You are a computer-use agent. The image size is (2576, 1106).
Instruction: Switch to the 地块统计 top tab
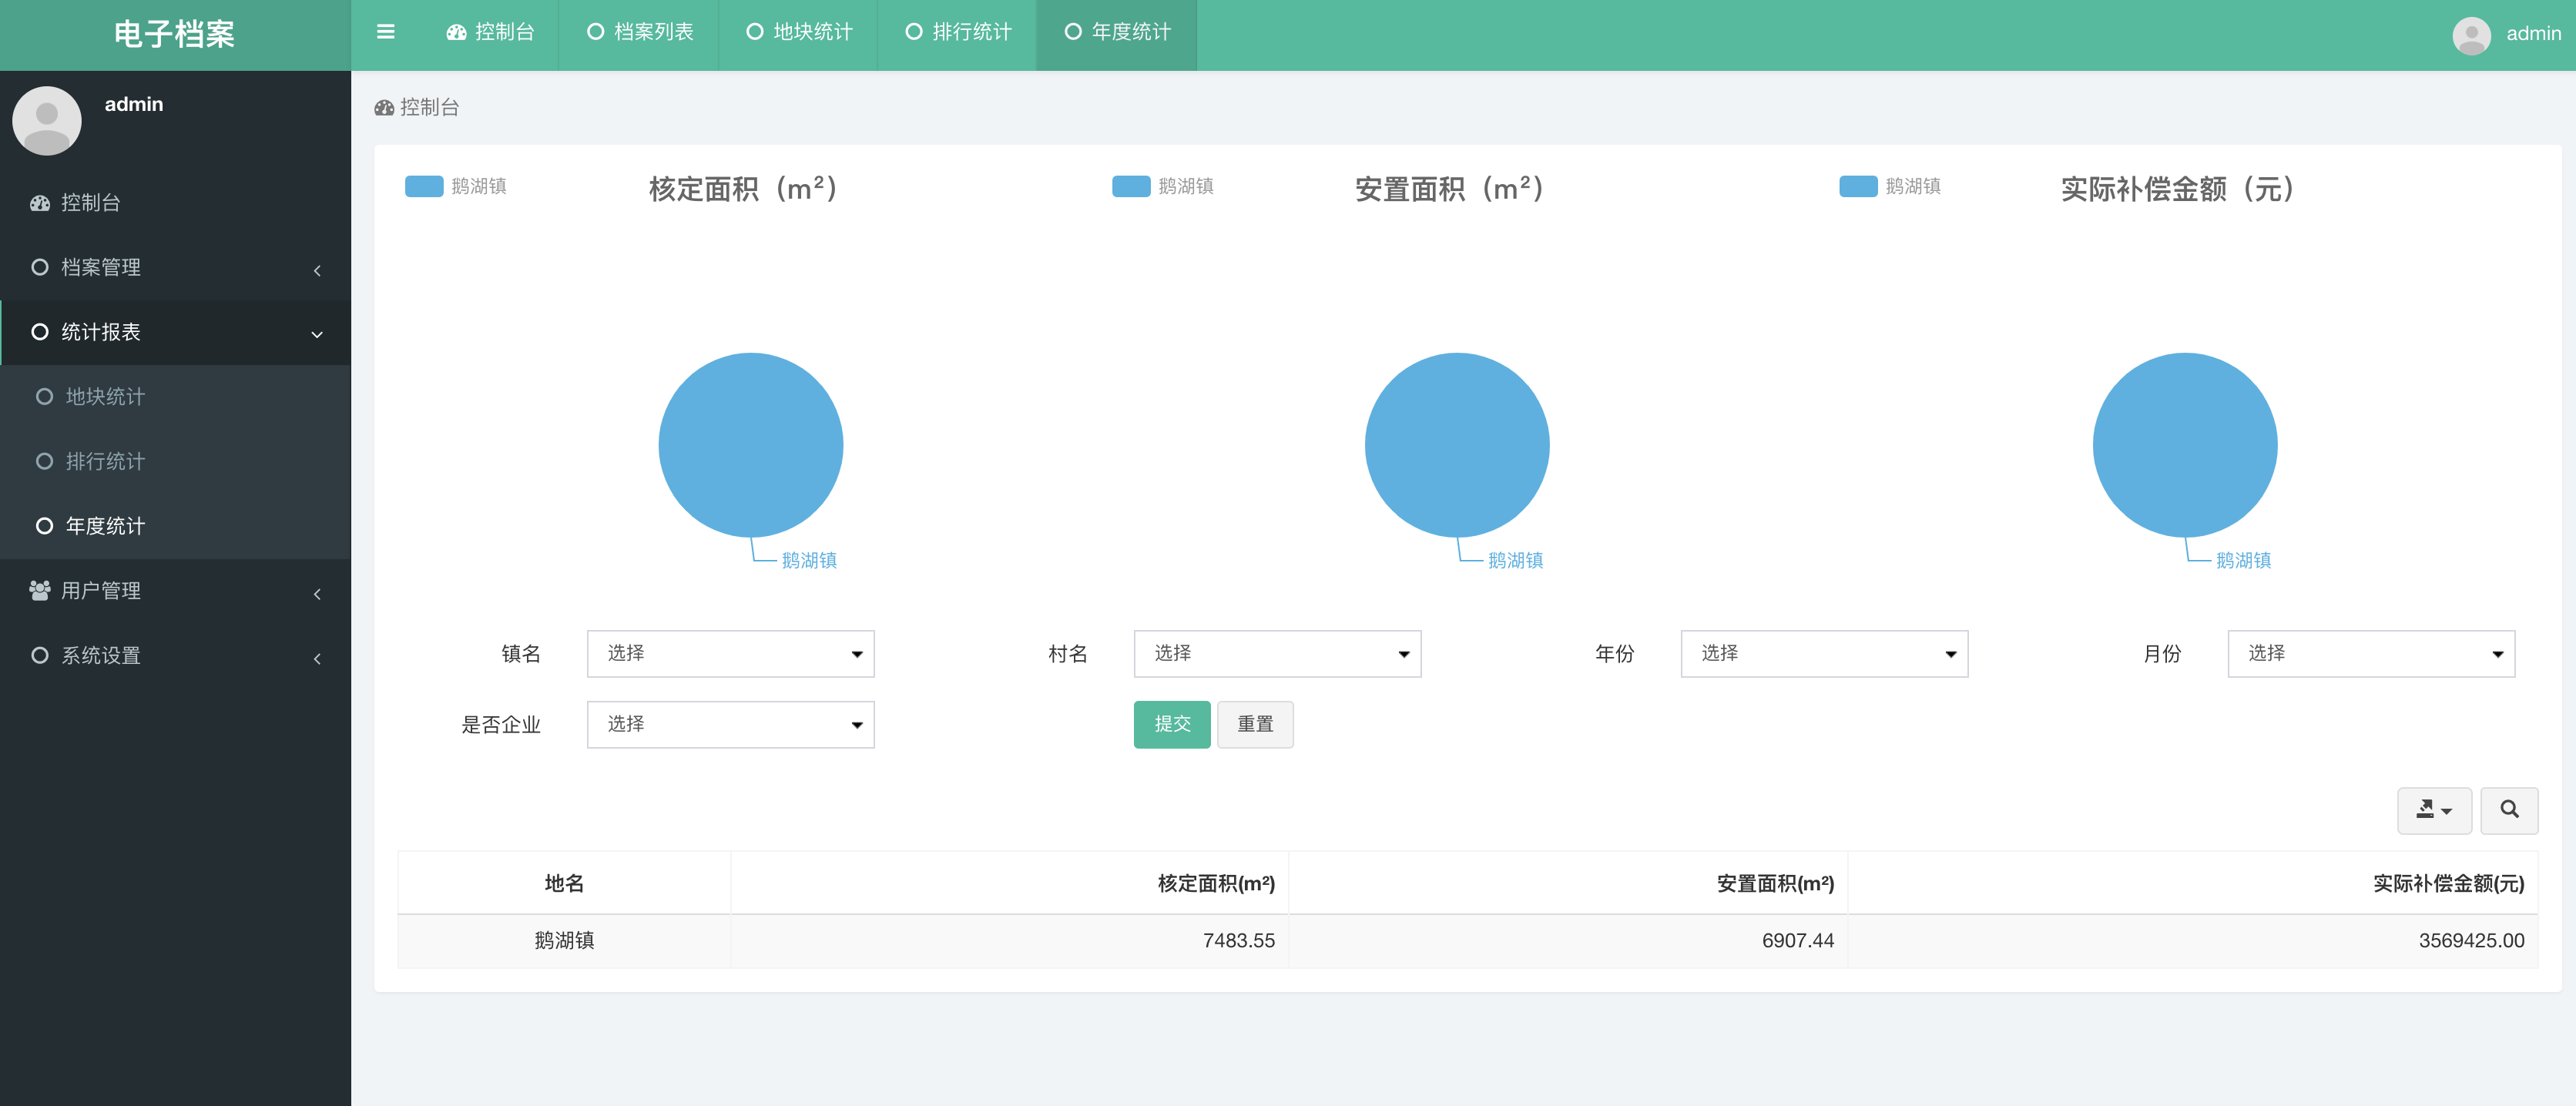point(799,33)
